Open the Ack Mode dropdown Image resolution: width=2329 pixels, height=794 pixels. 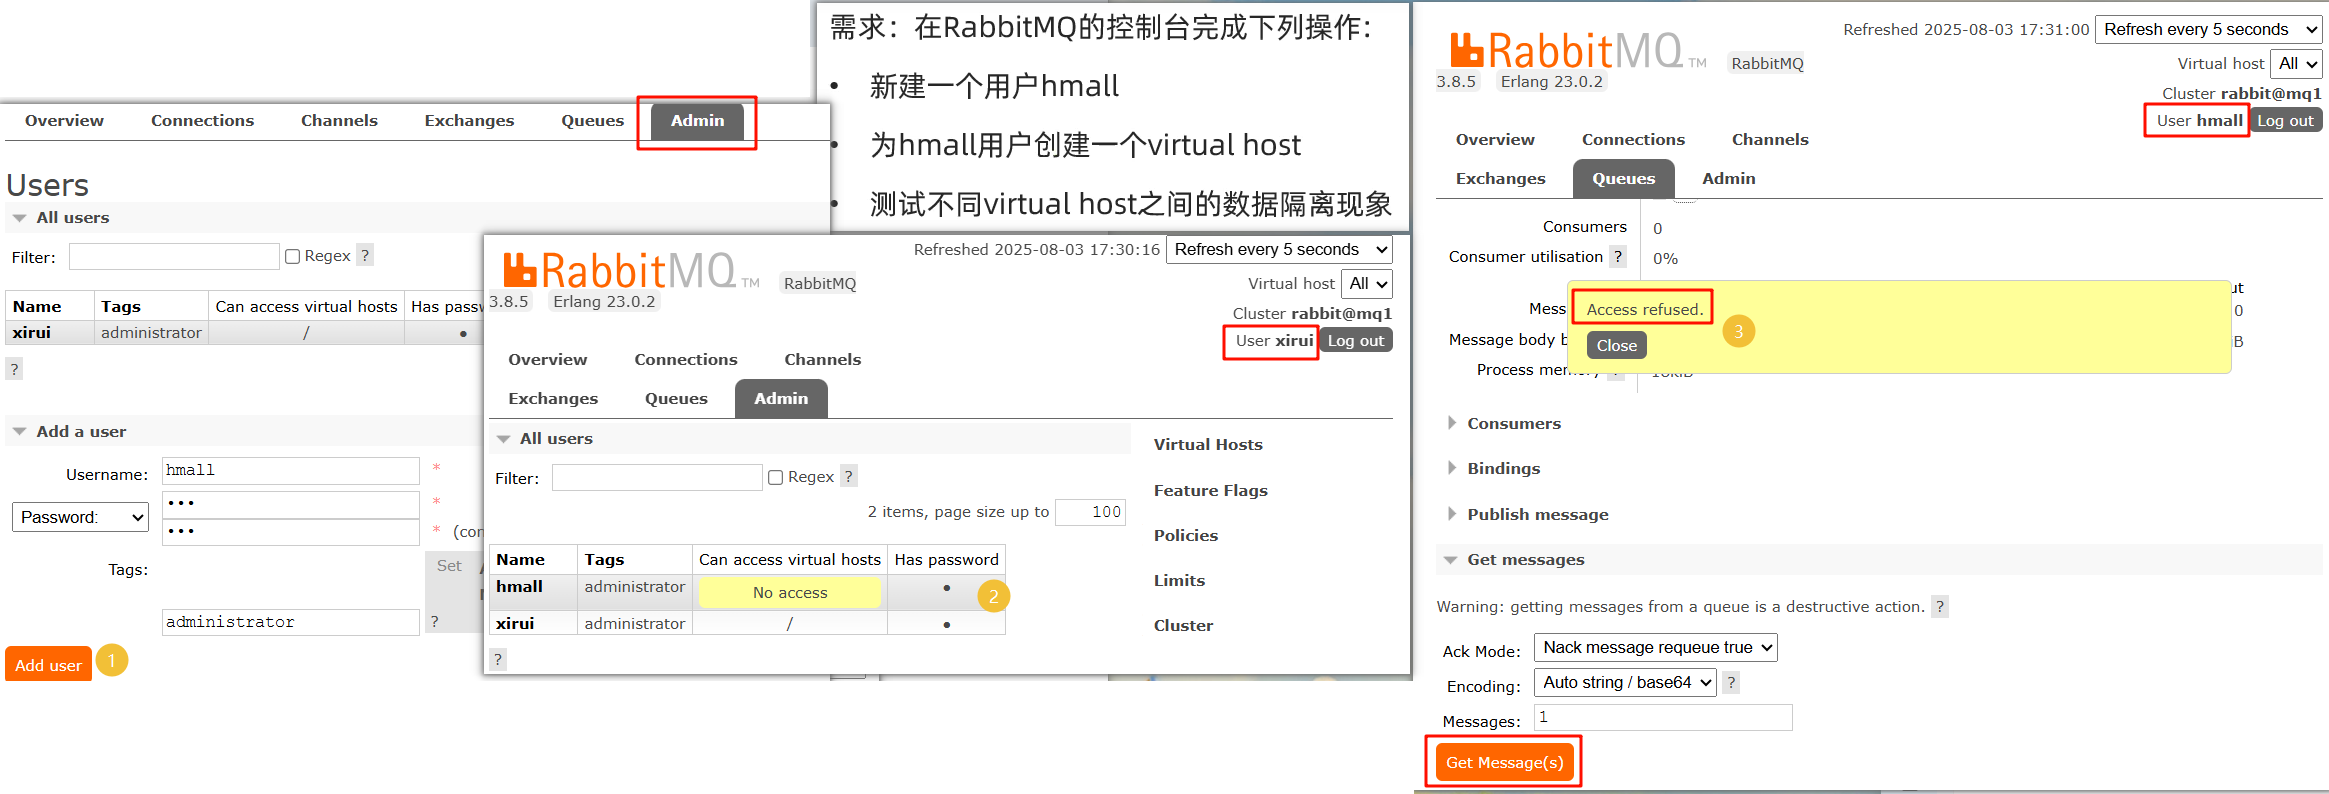1656,648
